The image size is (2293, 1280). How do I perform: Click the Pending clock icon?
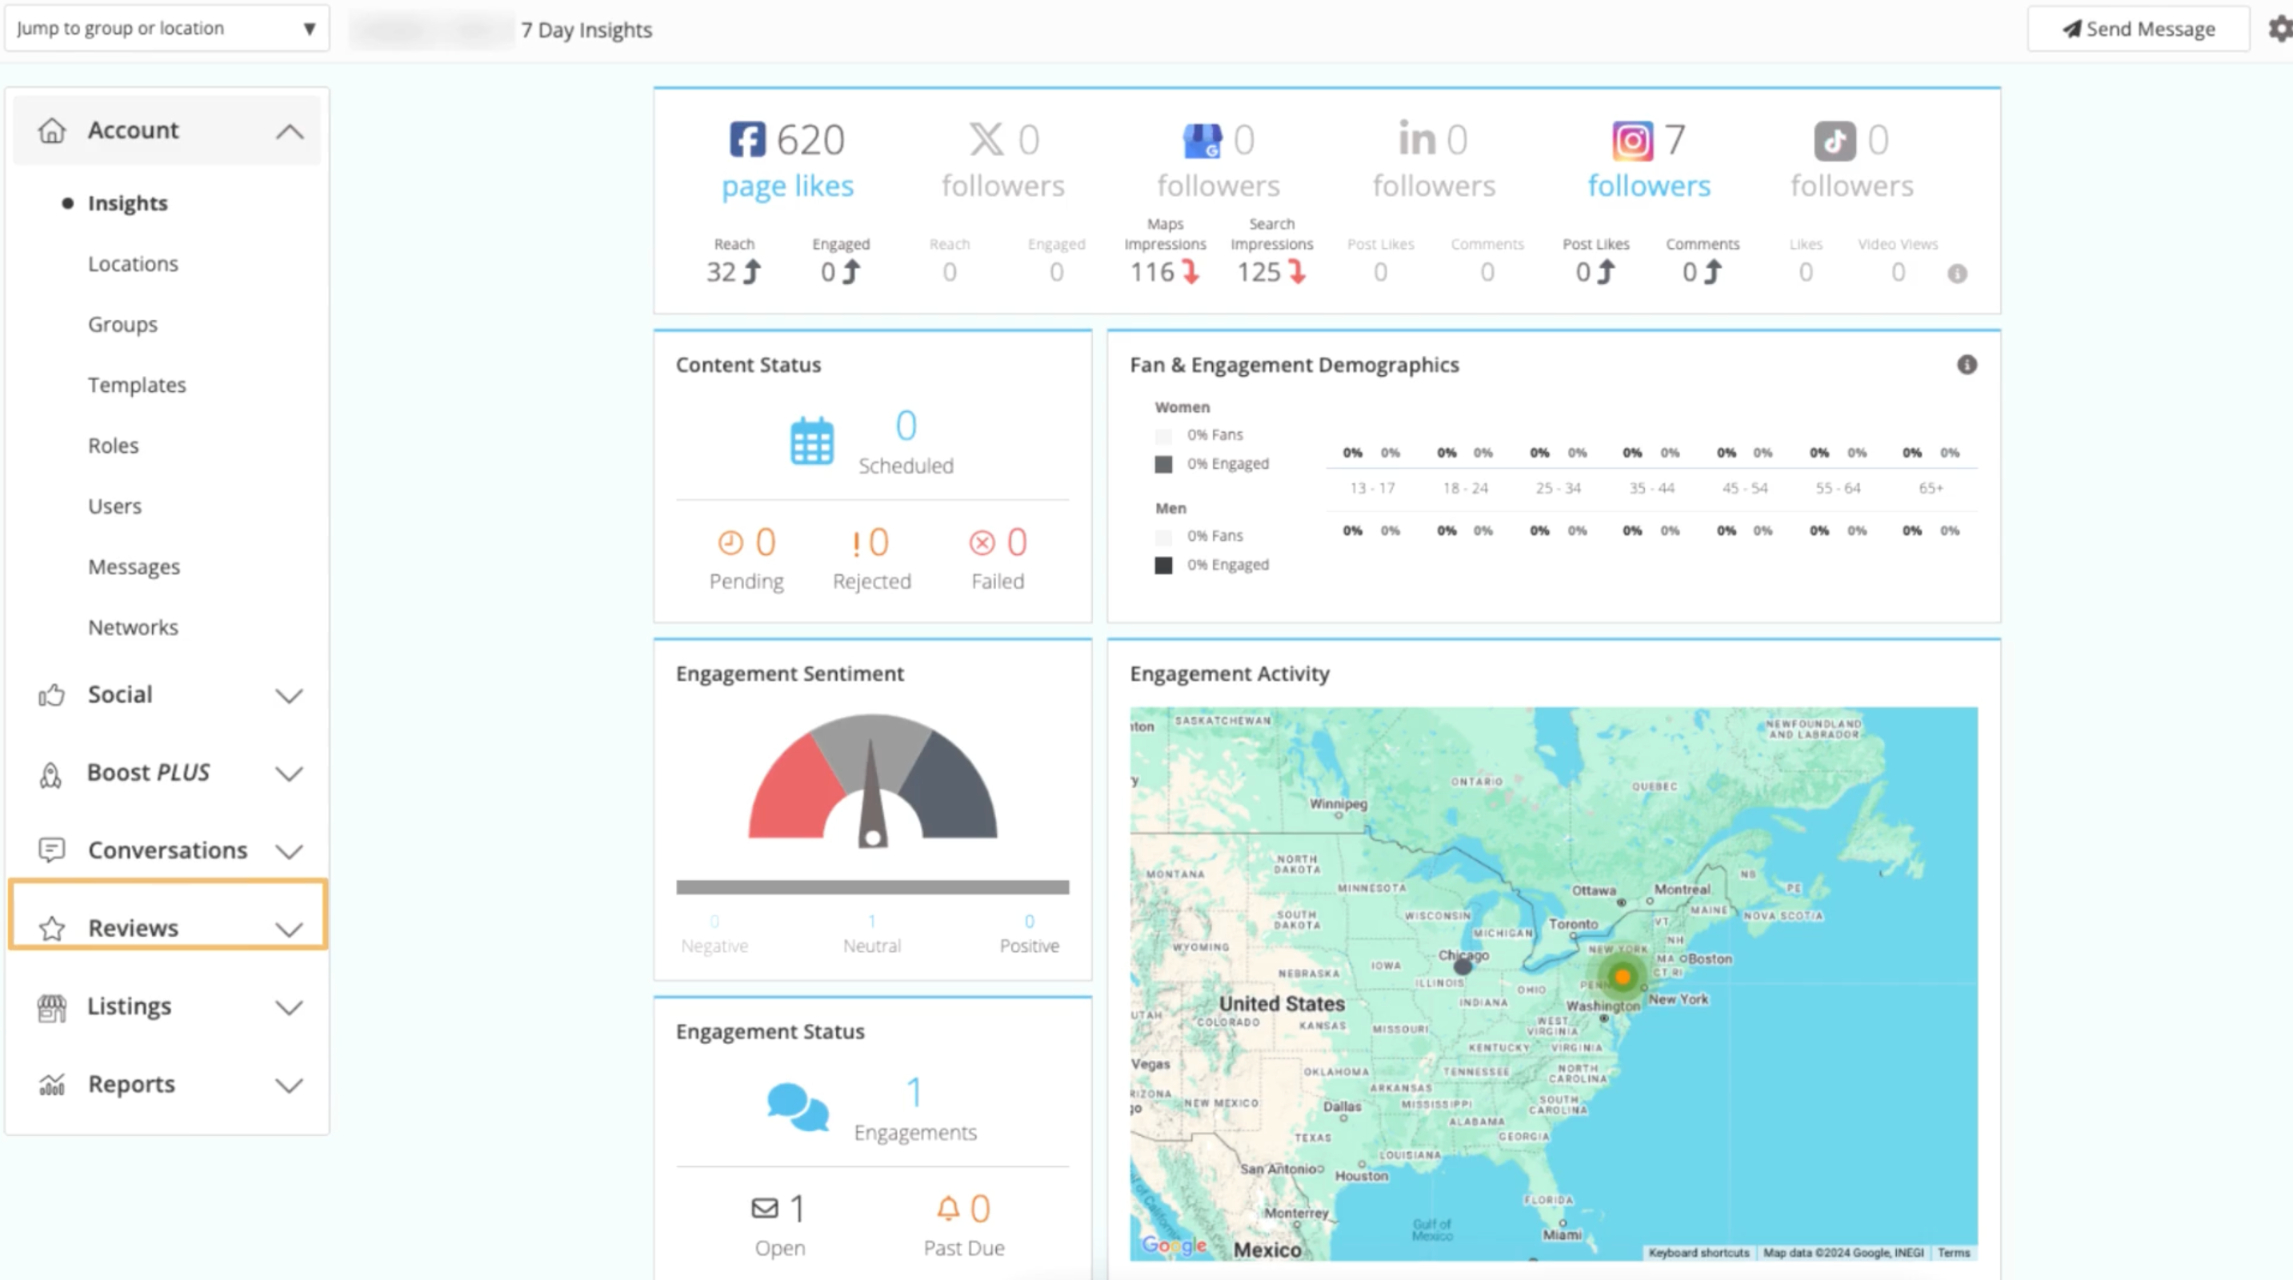tap(731, 543)
